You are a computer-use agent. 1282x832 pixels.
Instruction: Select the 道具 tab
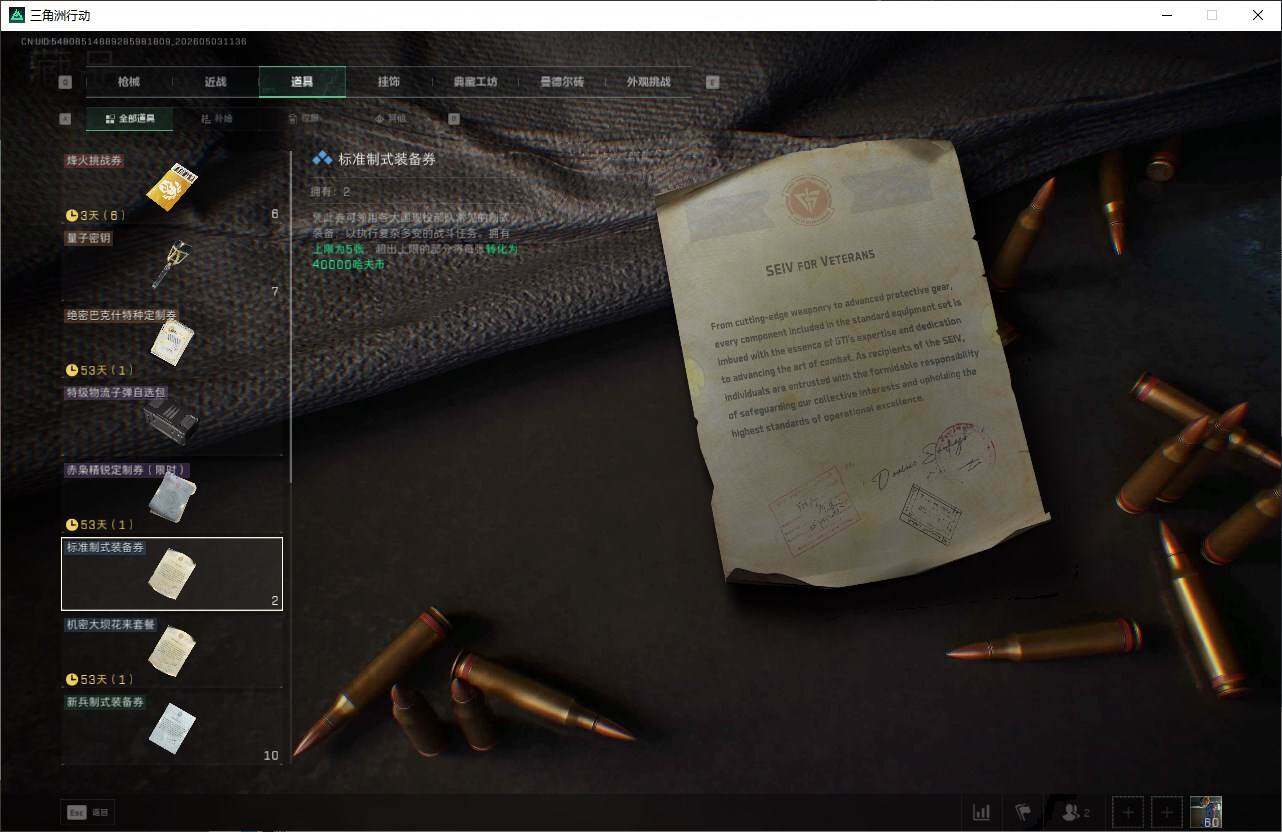(302, 82)
